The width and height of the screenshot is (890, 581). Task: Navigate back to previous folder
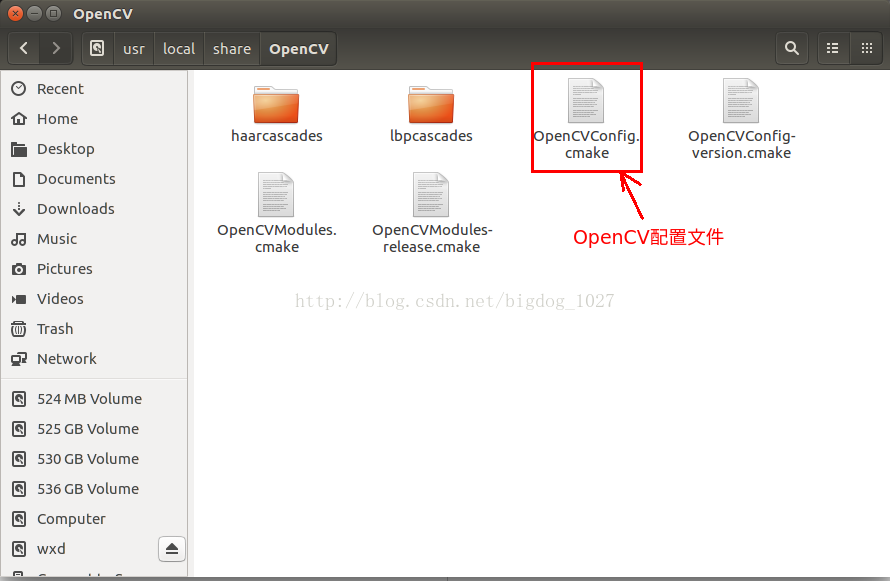pos(22,48)
